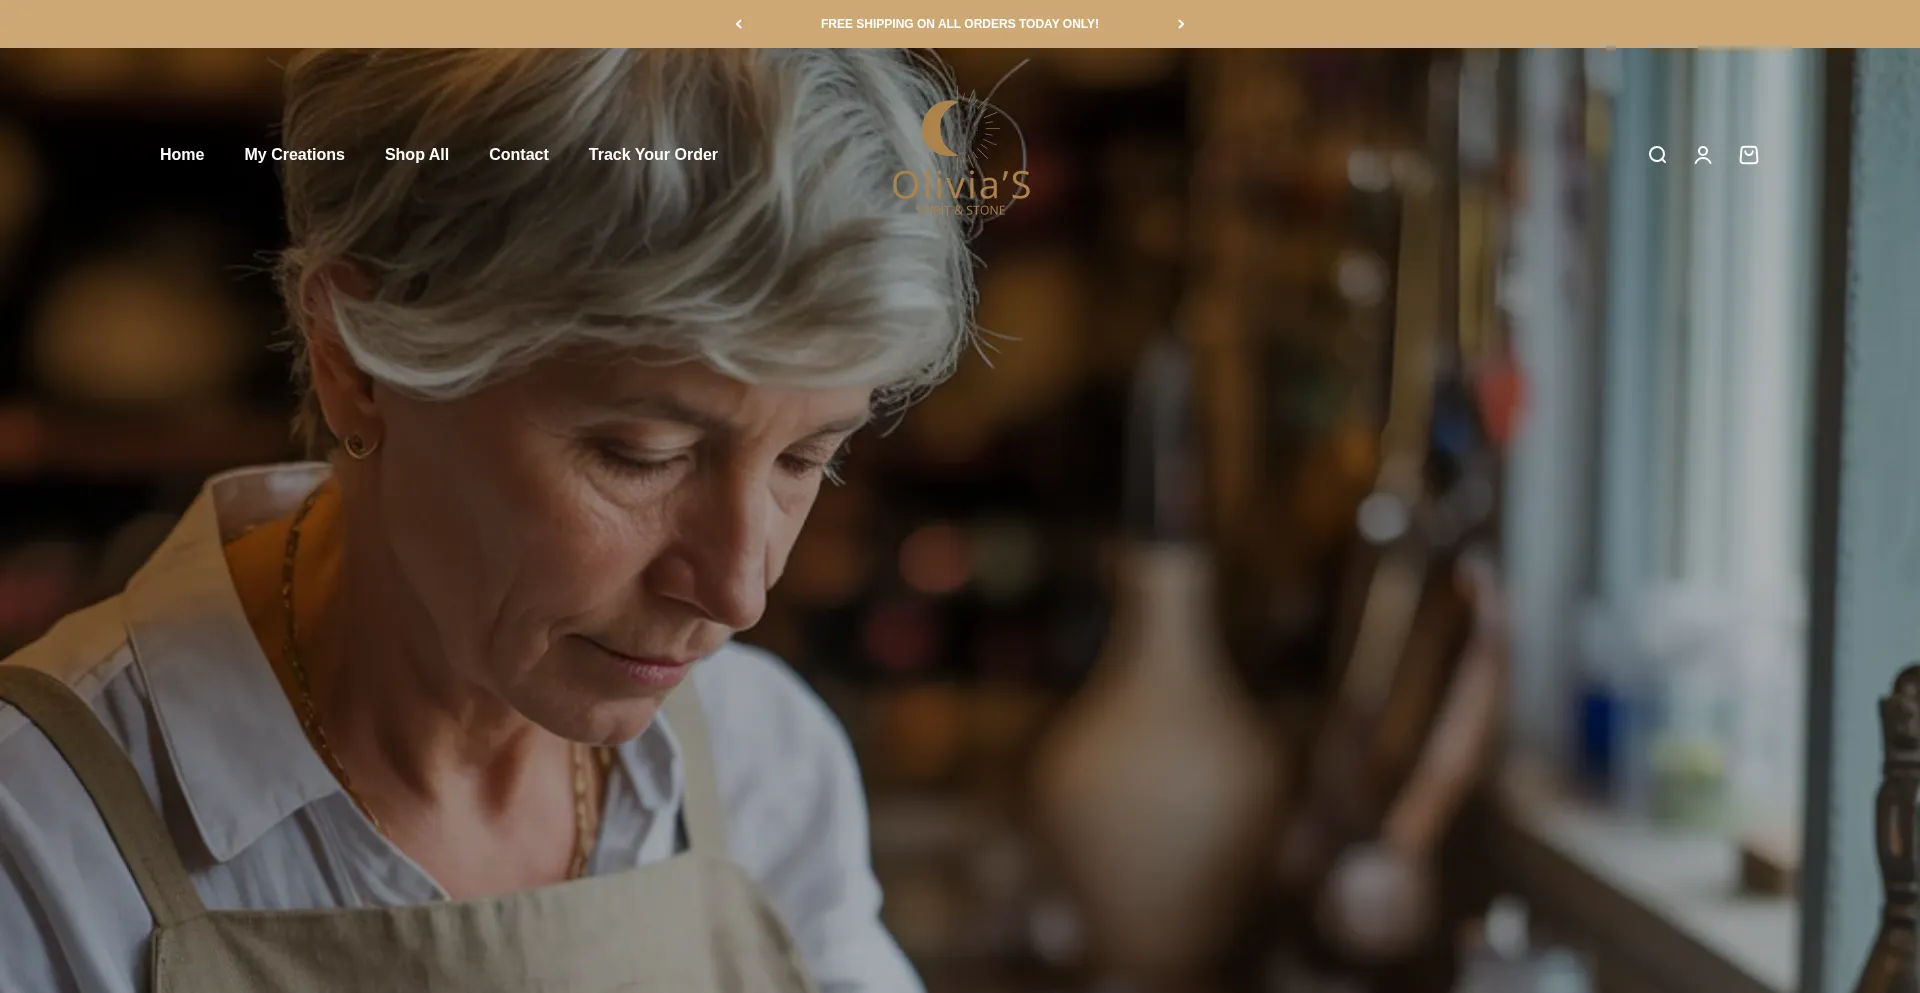
Task: Open the My Creations menu item
Action: pyautogui.click(x=294, y=155)
